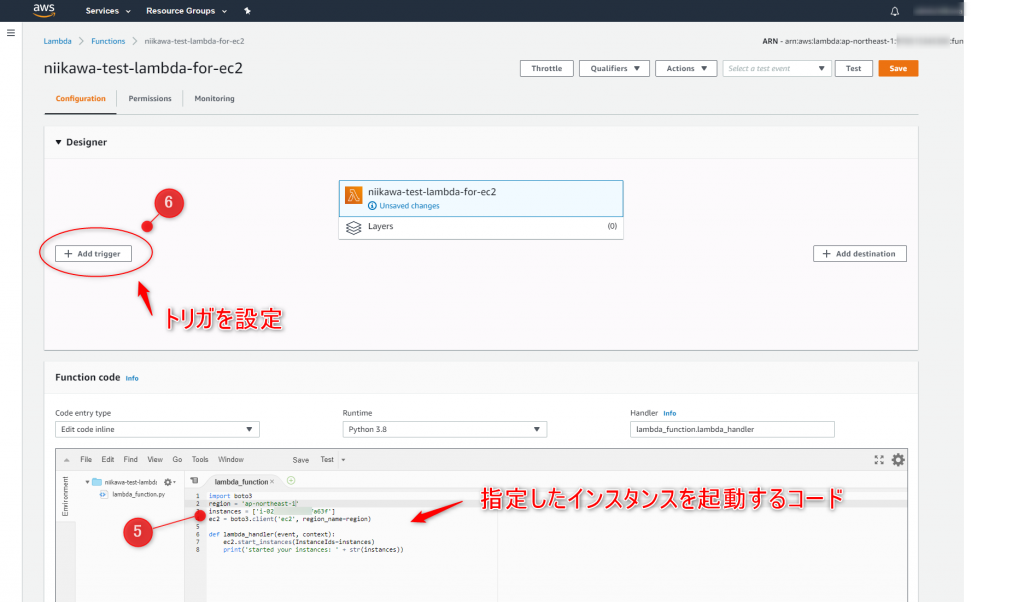Image resolution: width=1024 pixels, height=602 pixels.
Task: Switch to the Configuration tab
Action: tap(80, 99)
